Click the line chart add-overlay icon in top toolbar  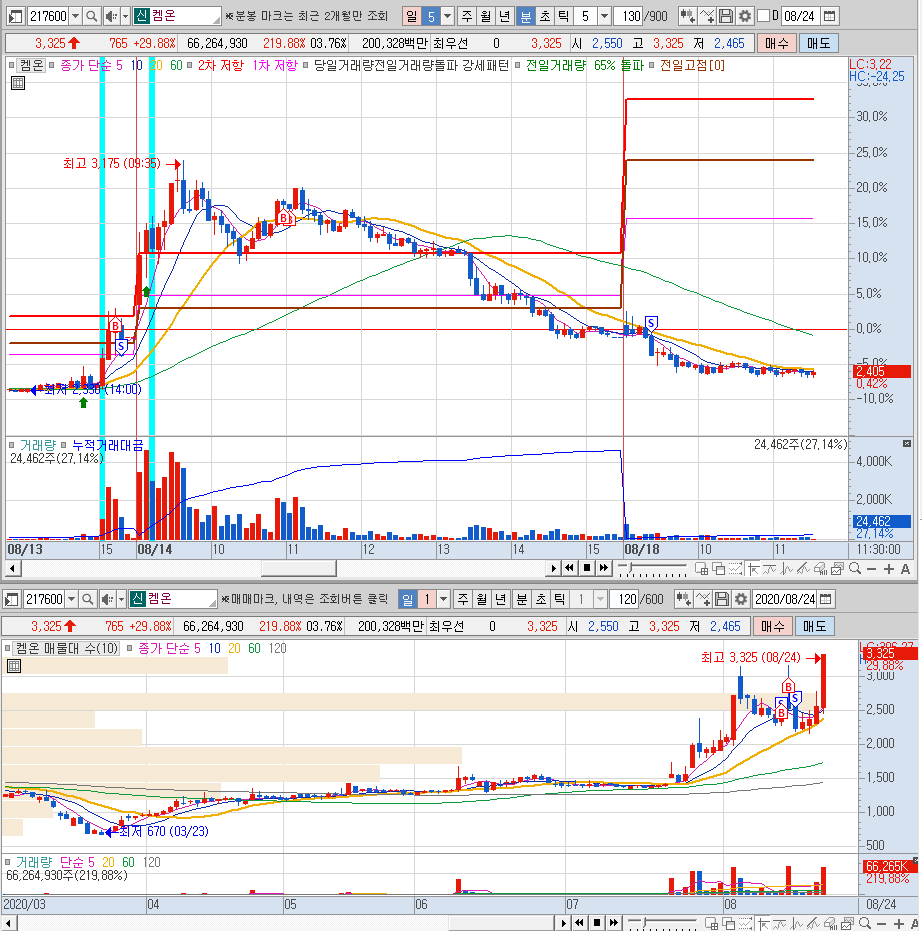pos(706,16)
